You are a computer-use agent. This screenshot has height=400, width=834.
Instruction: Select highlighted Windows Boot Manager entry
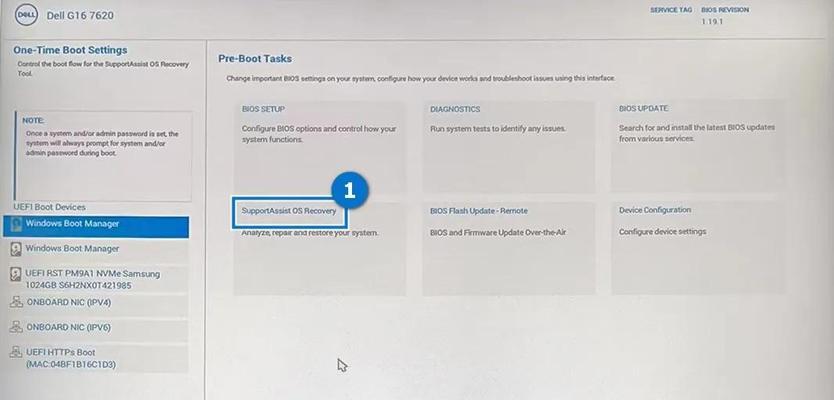click(96, 227)
